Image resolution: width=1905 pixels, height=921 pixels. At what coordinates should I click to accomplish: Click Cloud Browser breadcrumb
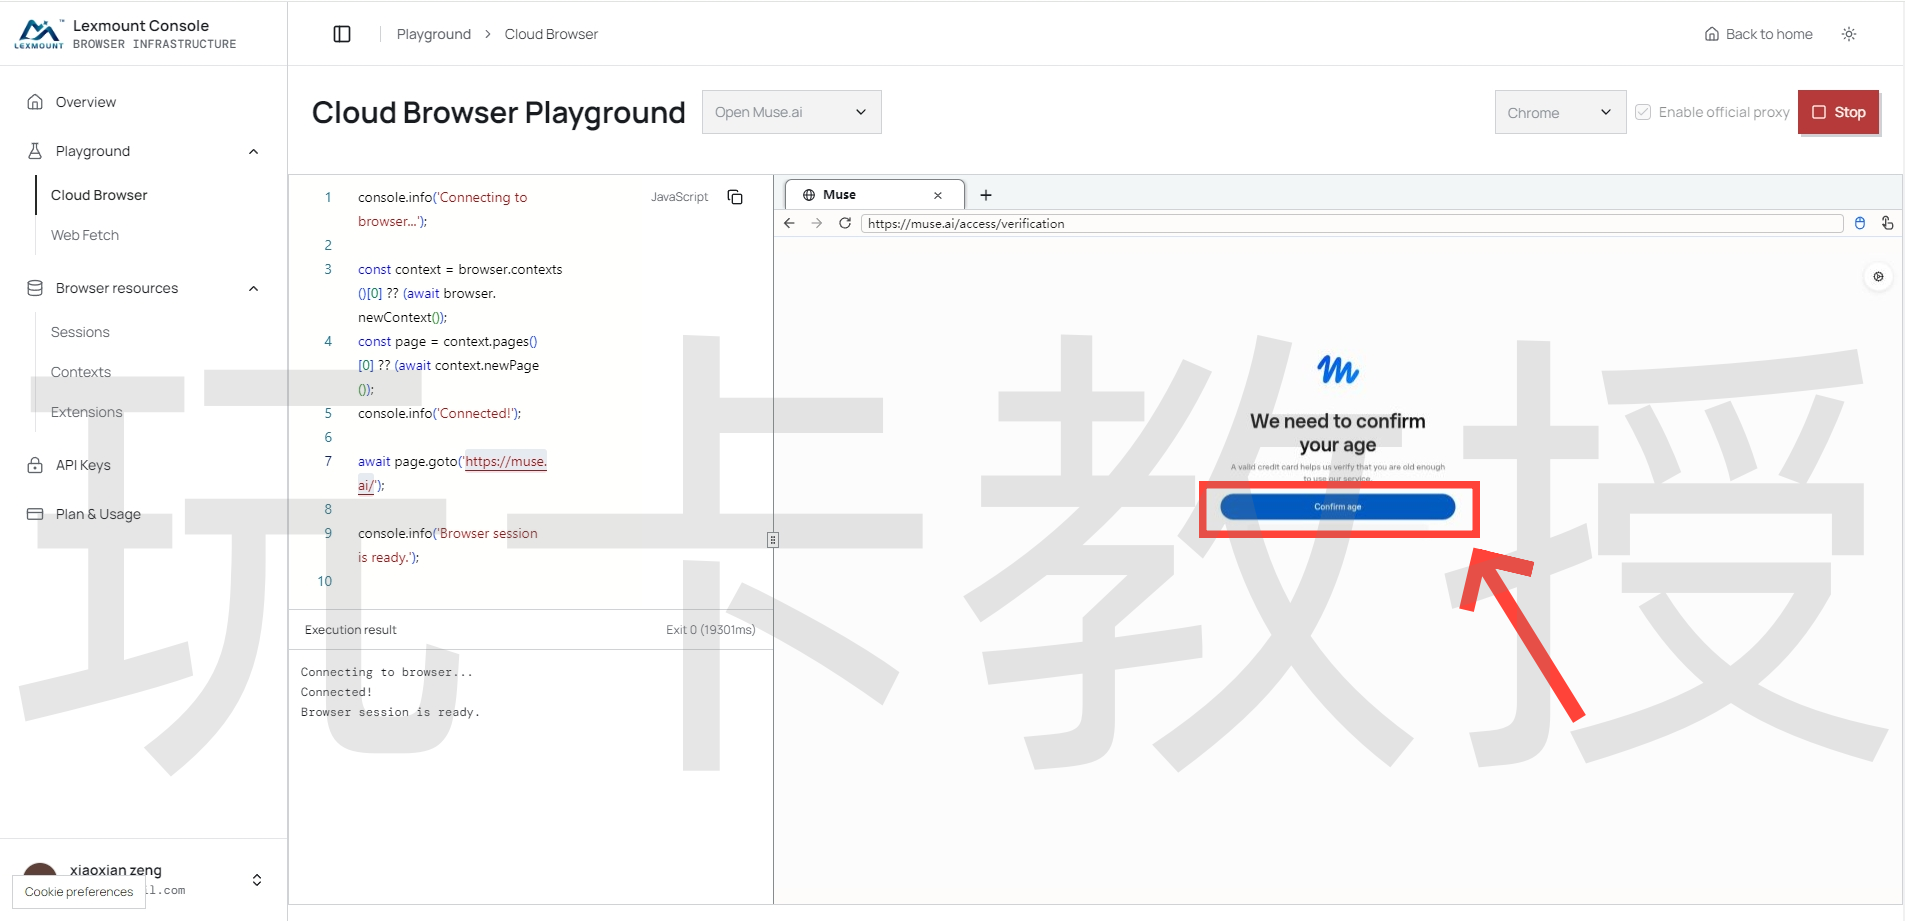coord(551,34)
